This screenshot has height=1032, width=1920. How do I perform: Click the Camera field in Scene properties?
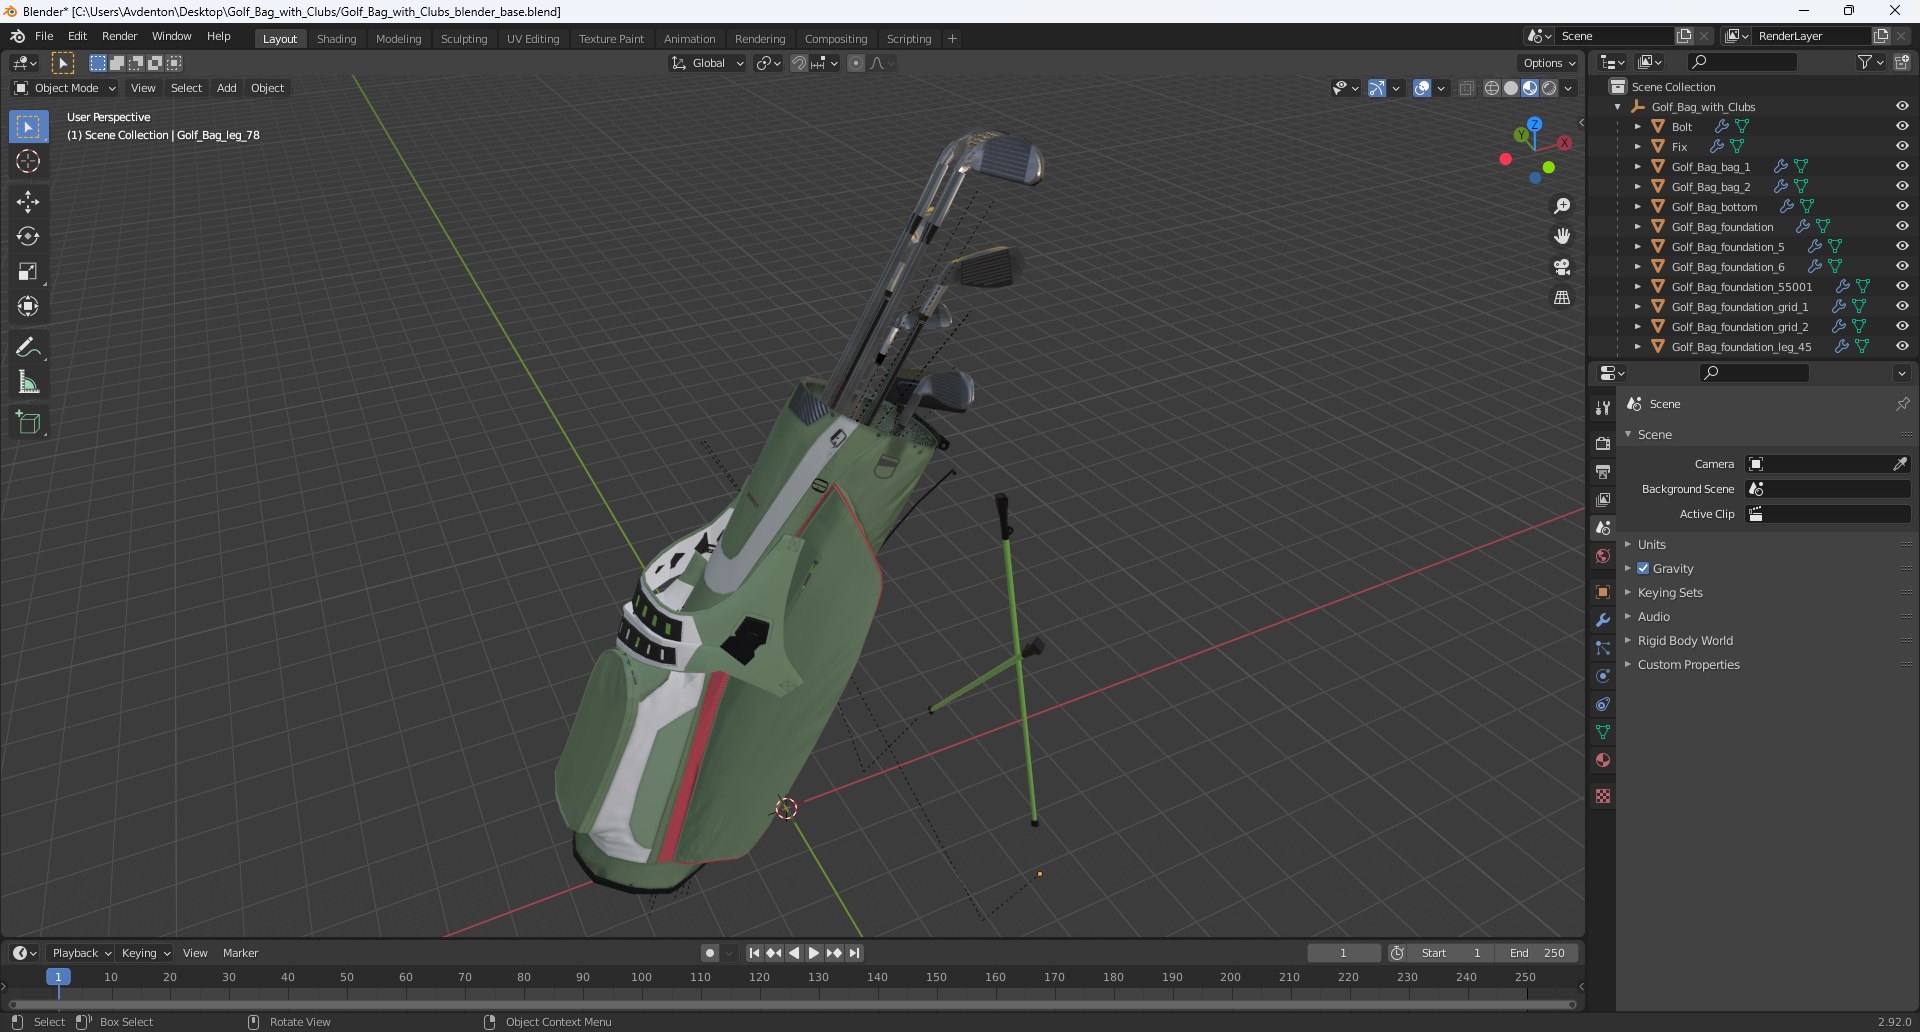click(x=1828, y=464)
